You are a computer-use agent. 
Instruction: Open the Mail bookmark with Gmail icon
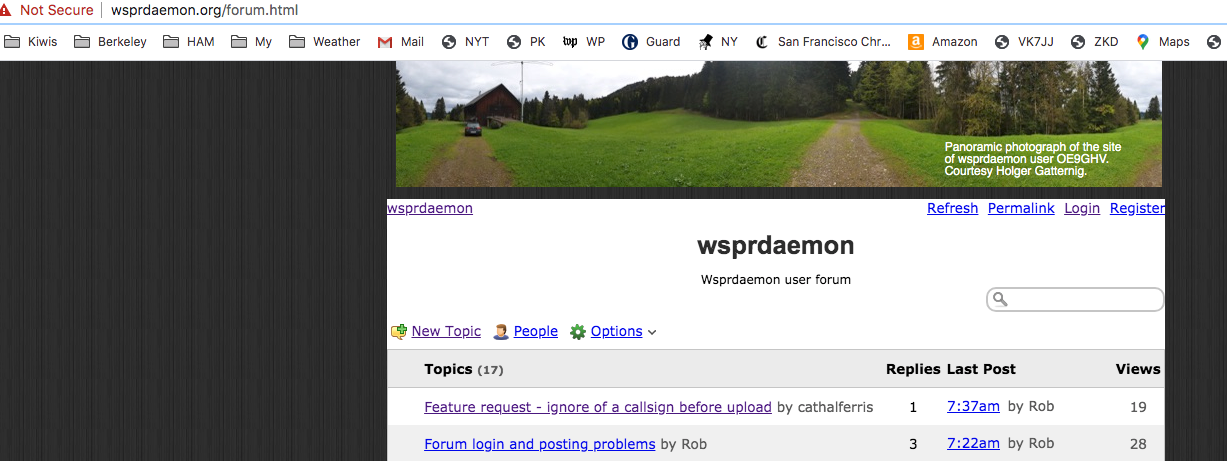pos(385,42)
